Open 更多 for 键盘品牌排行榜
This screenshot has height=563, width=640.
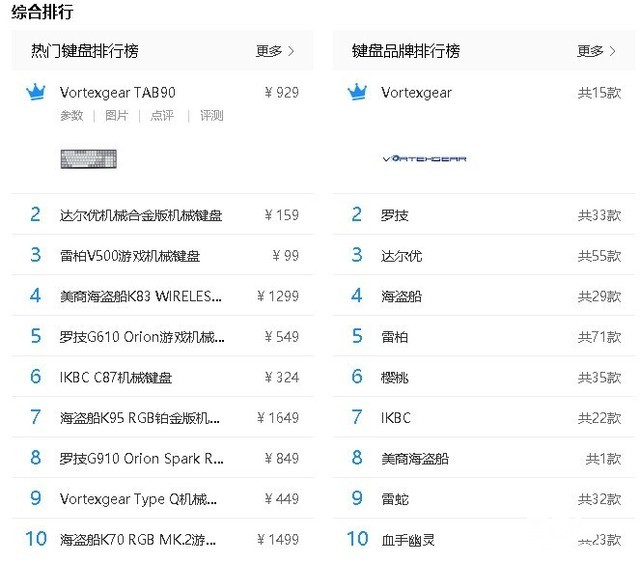(x=596, y=51)
